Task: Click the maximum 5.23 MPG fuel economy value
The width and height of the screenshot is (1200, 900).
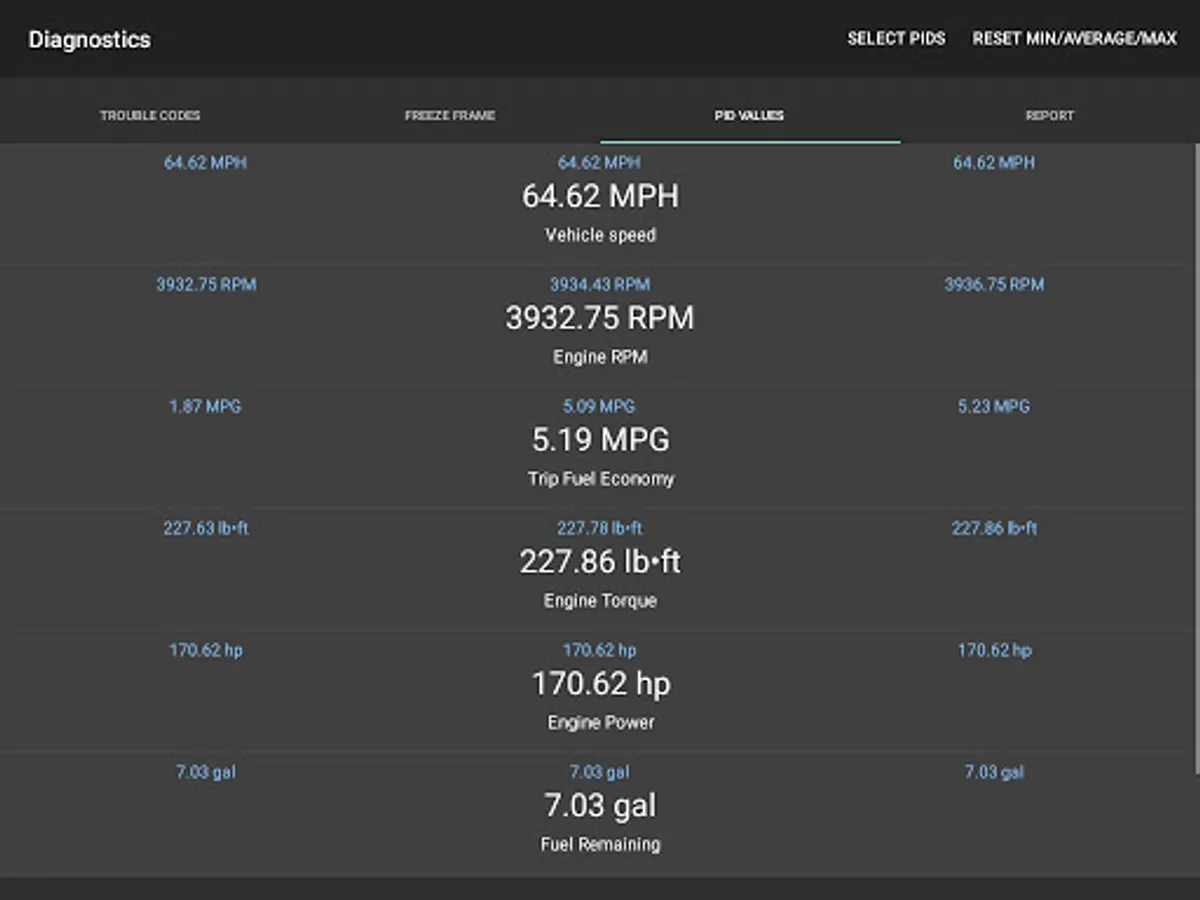Action: 994,407
